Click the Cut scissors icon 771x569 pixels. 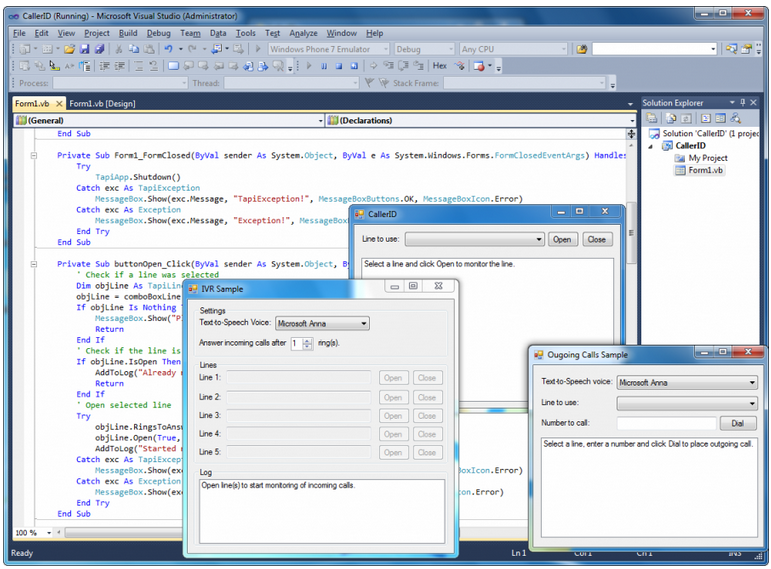119,49
